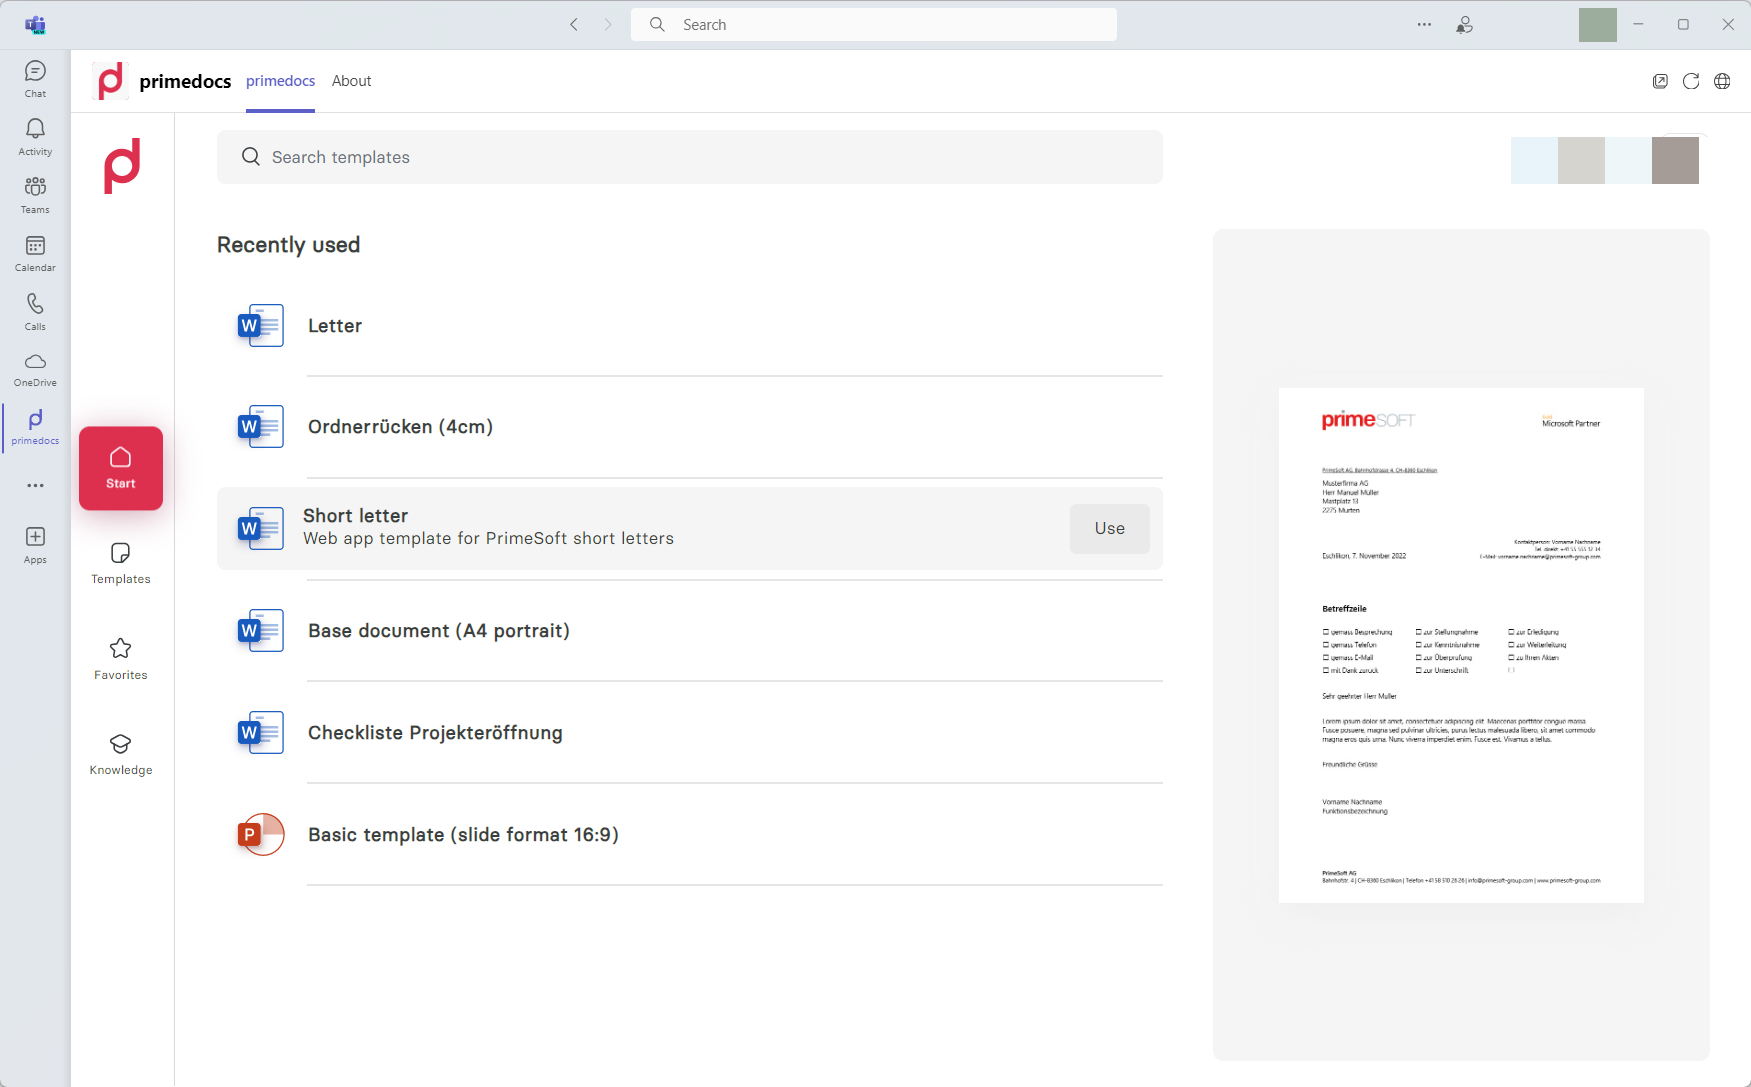This screenshot has width=1751, height=1087.
Task: Pop out the app in new window
Action: [1660, 81]
